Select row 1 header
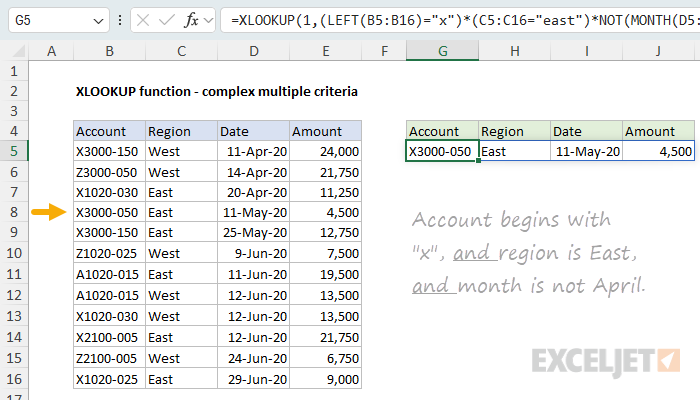Image resolution: width=700 pixels, height=400 pixels. [14, 71]
